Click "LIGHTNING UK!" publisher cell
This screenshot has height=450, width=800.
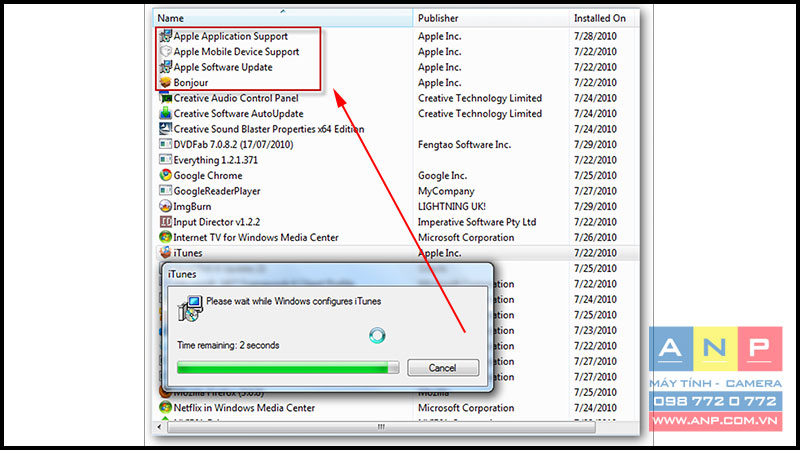click(452, 206)
